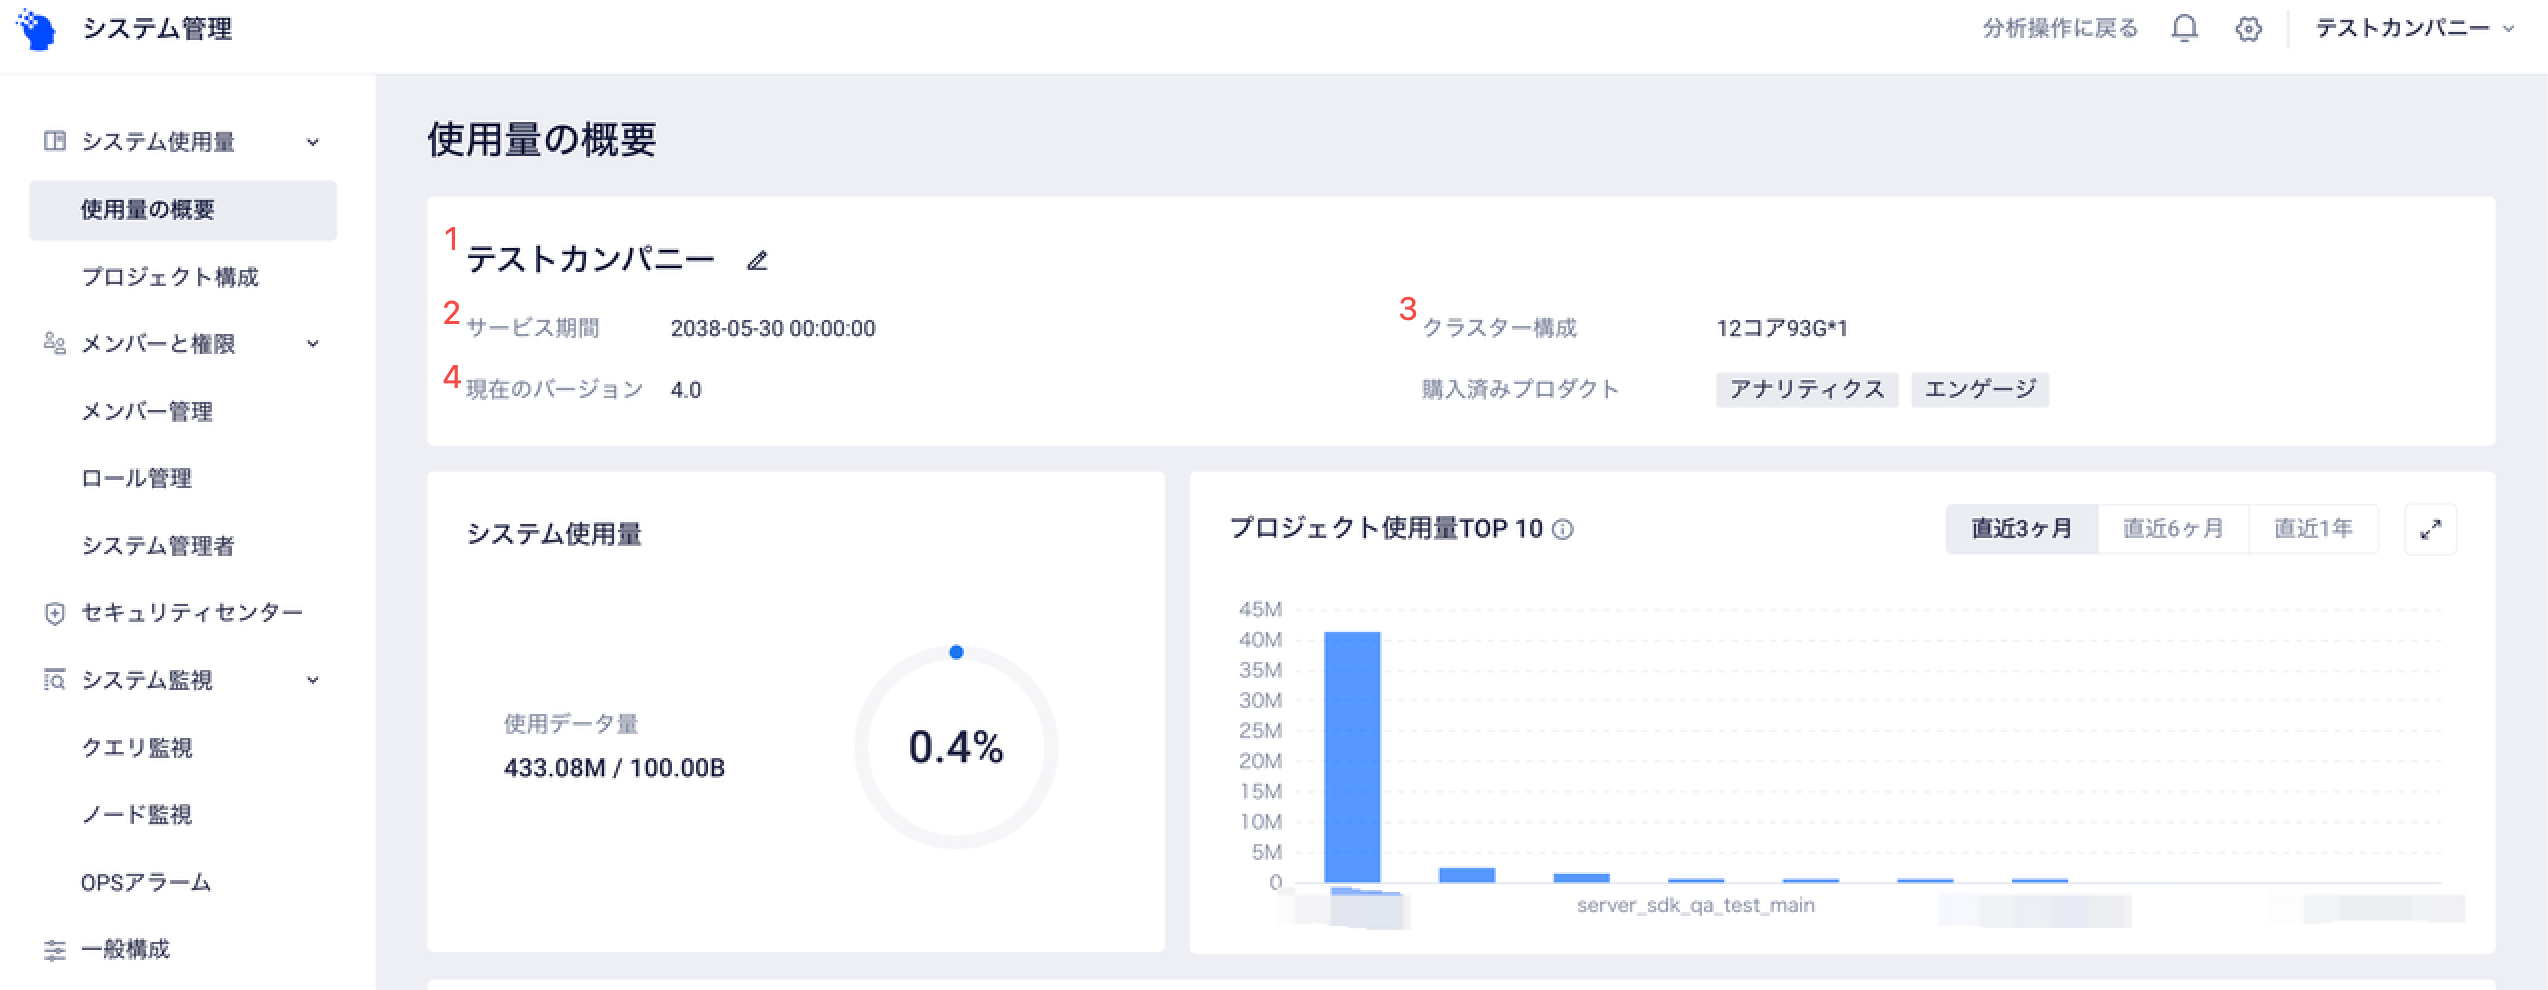The image size is (2548, 990).
Task: Click the 分析操作に戻る link
Action: tap(2059, 29)
